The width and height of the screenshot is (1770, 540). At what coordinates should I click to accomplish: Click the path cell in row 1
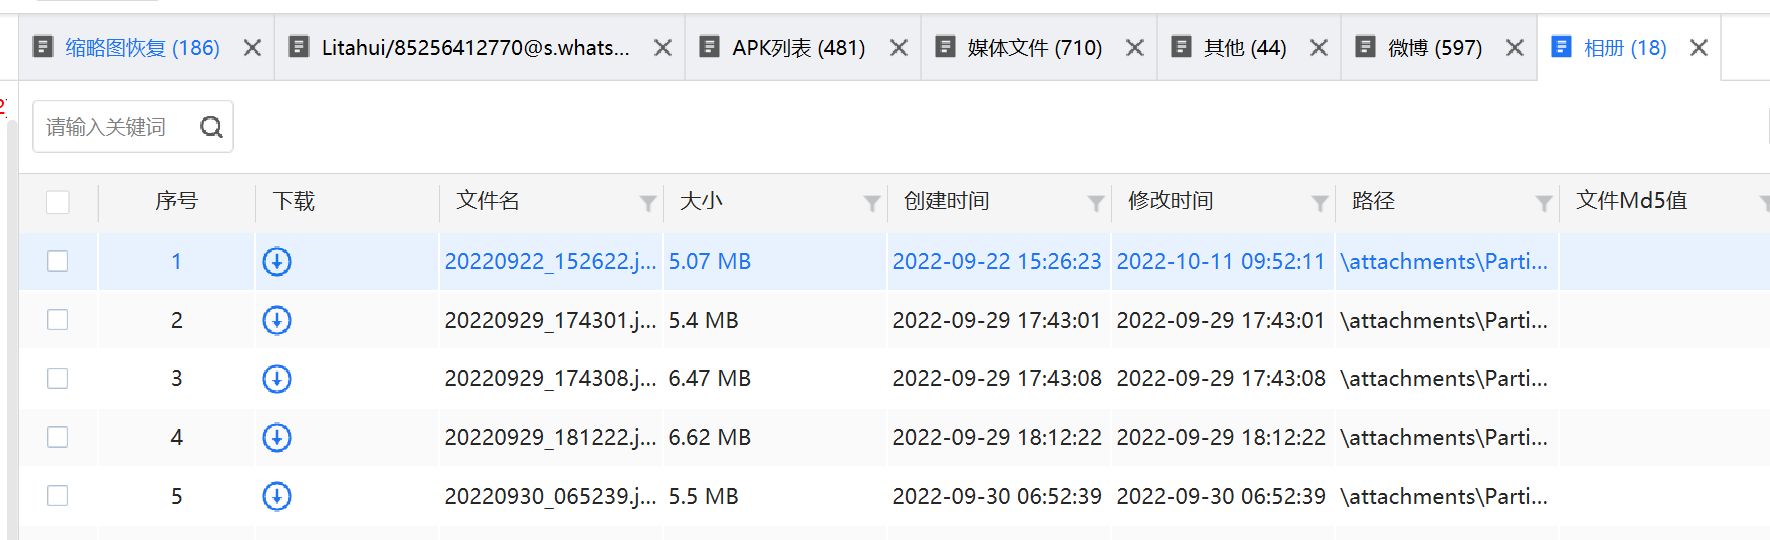pyautogui.click(x=1444, y=261)
